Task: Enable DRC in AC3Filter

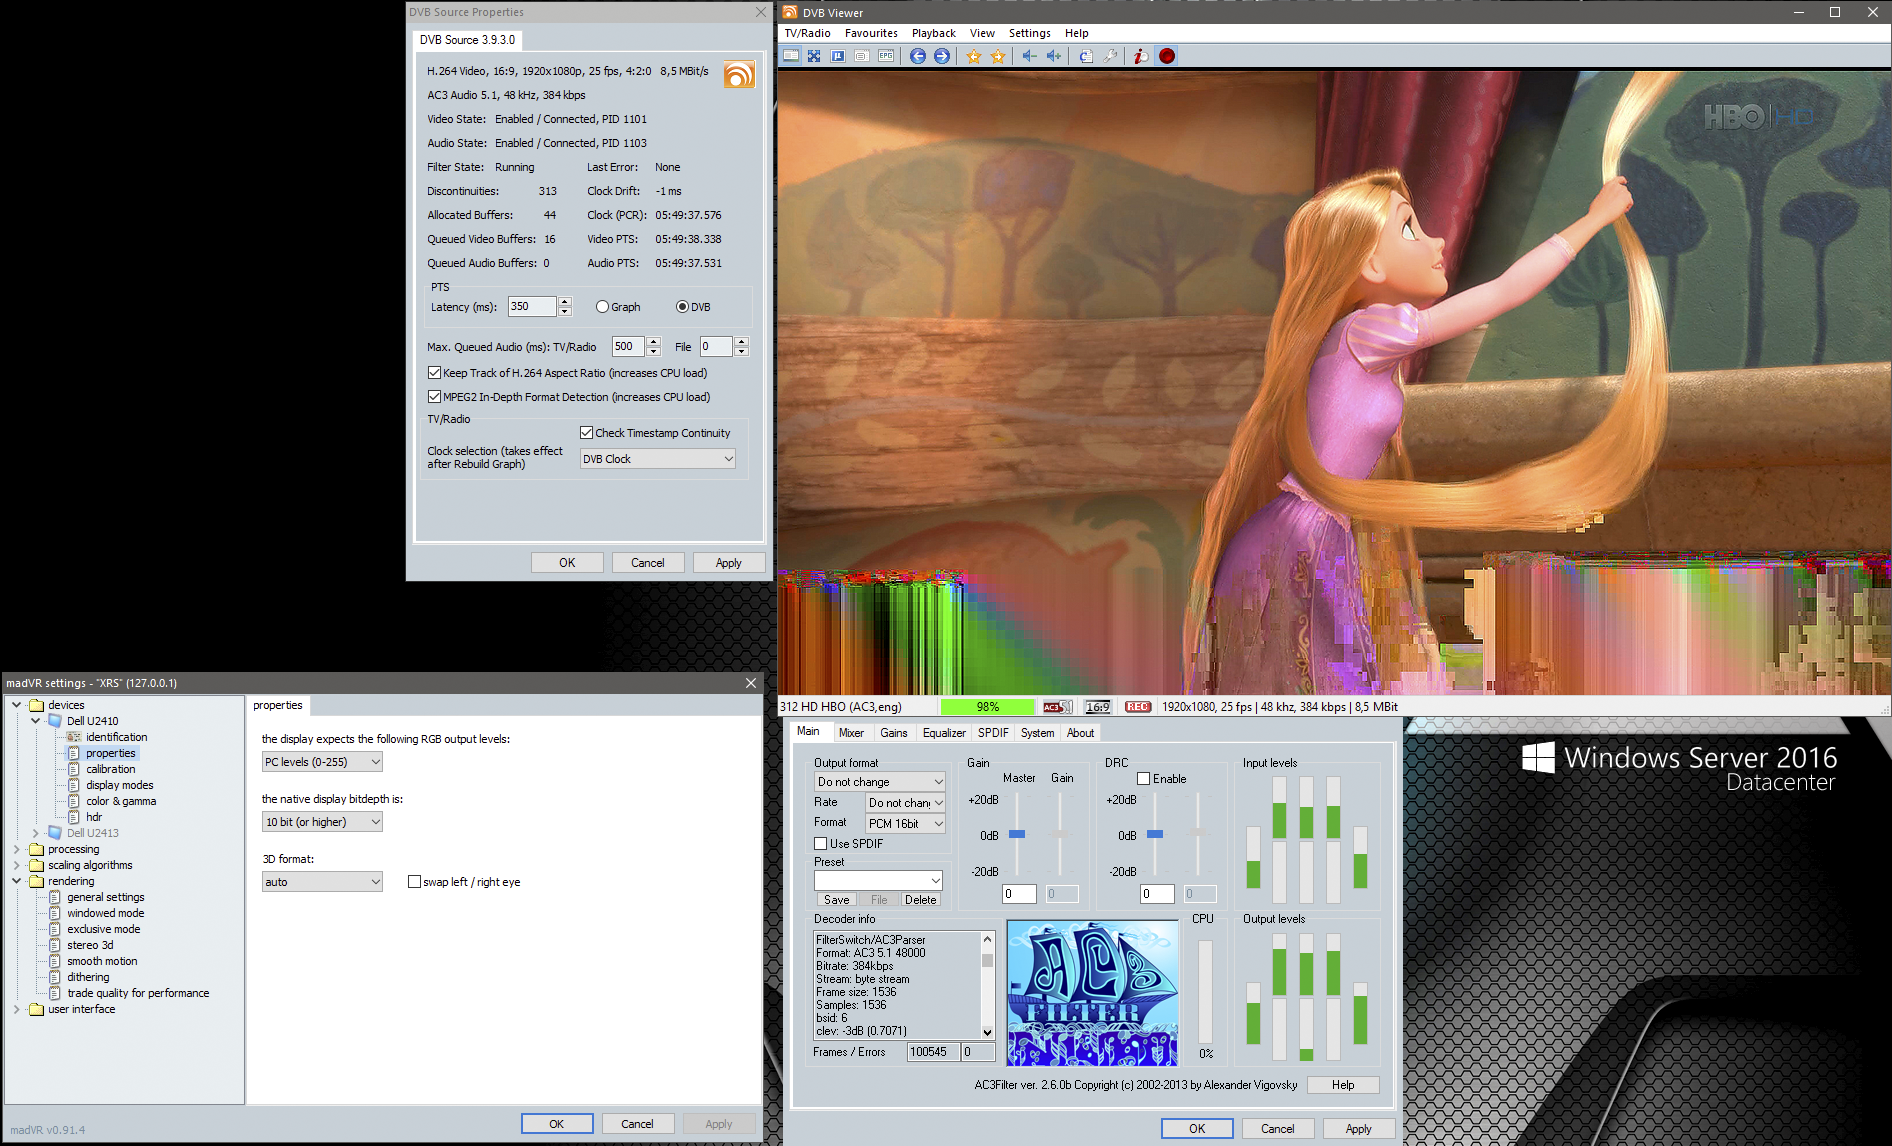Action: [x=1143, y=779]
